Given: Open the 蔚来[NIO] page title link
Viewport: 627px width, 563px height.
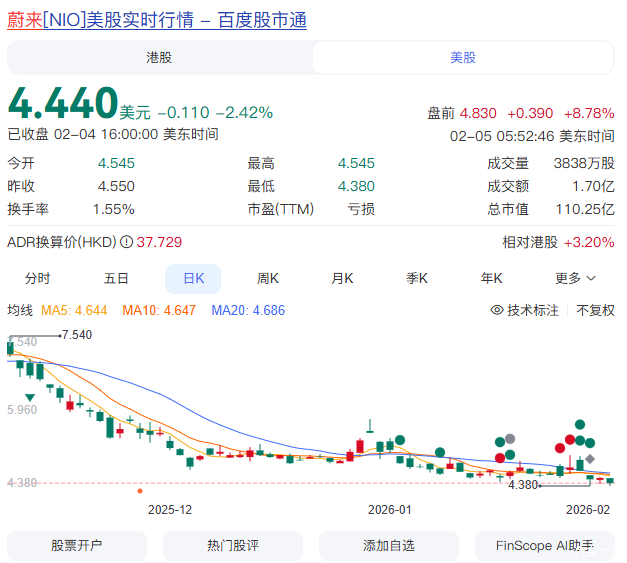Looking at the screenshot, I should click(157, 20).
